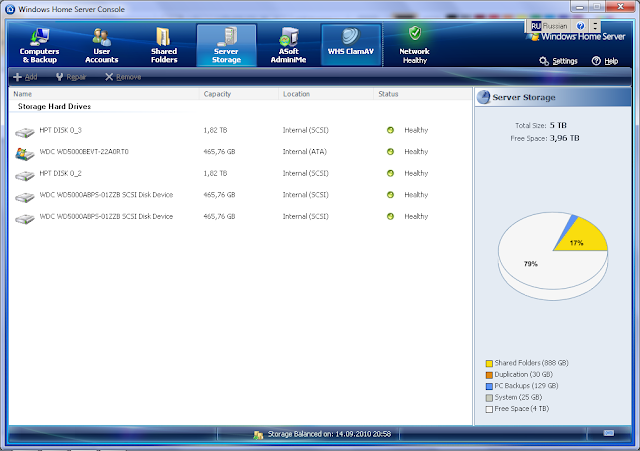Viewport: 640px width, 451px height.
Task: Click the Total Size 5 TB value
Action: pos(558,125)
